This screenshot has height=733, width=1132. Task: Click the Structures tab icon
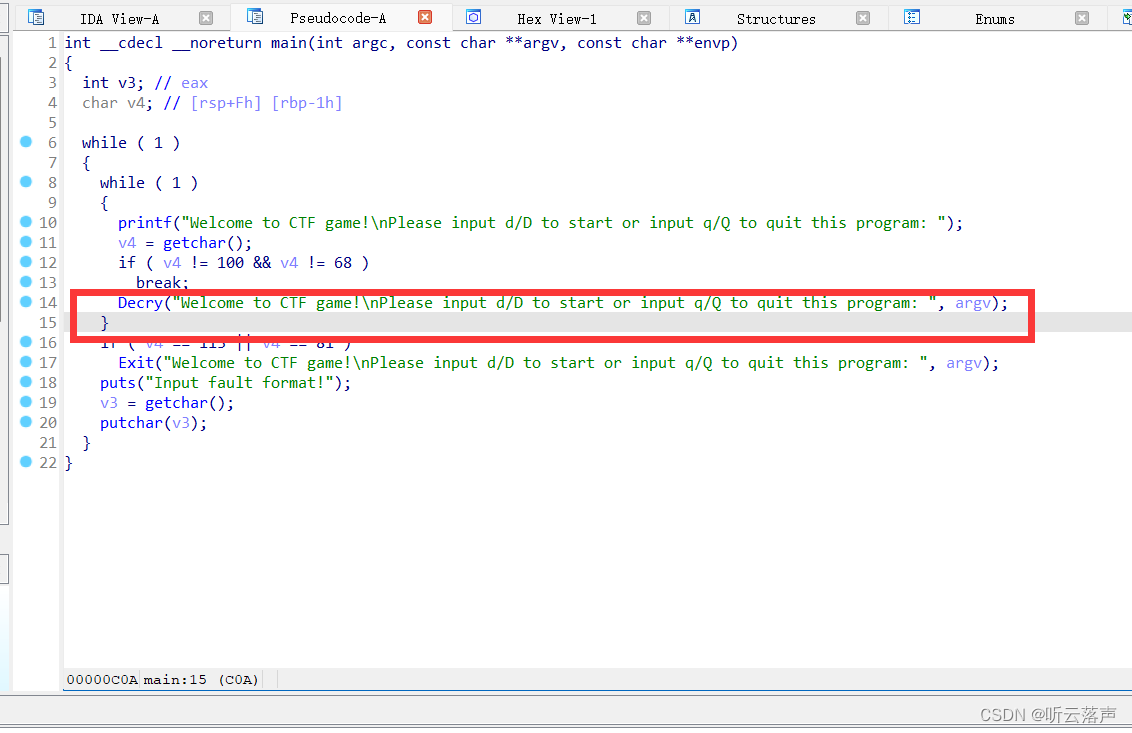[691, 17]
